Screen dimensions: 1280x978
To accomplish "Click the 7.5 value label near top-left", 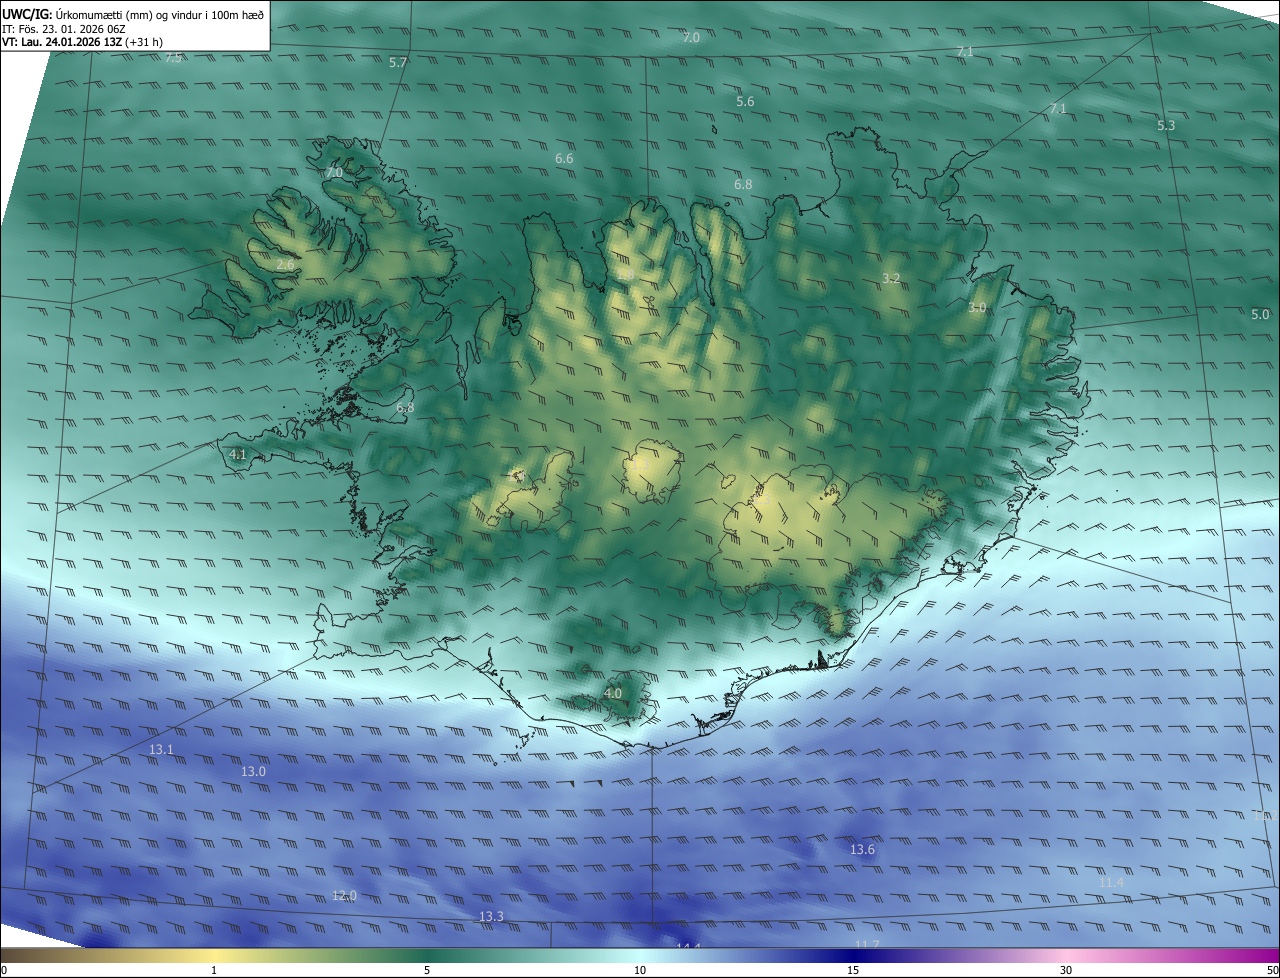I will [173, 59].
